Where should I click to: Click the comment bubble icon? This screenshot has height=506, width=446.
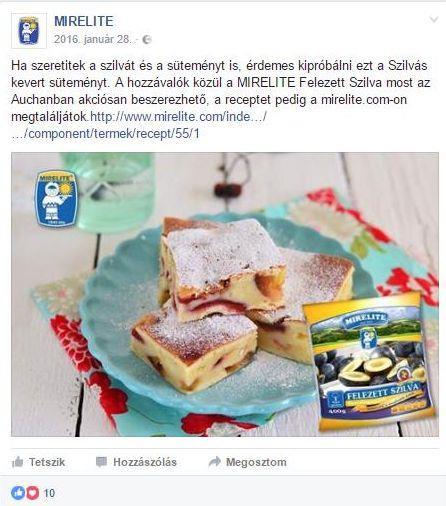pos(101,462)
